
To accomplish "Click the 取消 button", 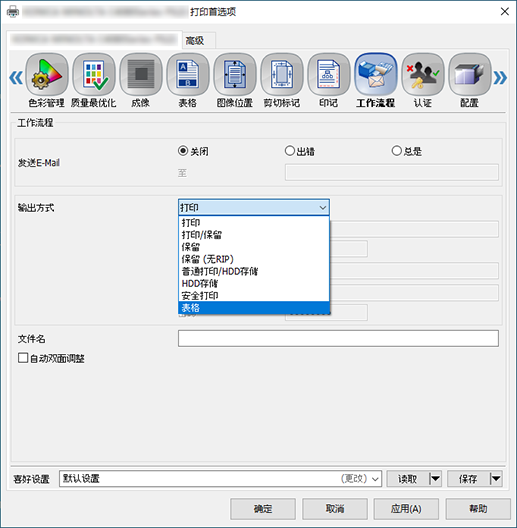I will coord(335,509).
